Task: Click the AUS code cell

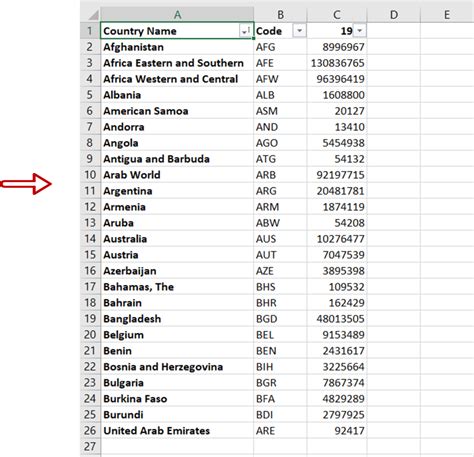Action: [280, 239]
